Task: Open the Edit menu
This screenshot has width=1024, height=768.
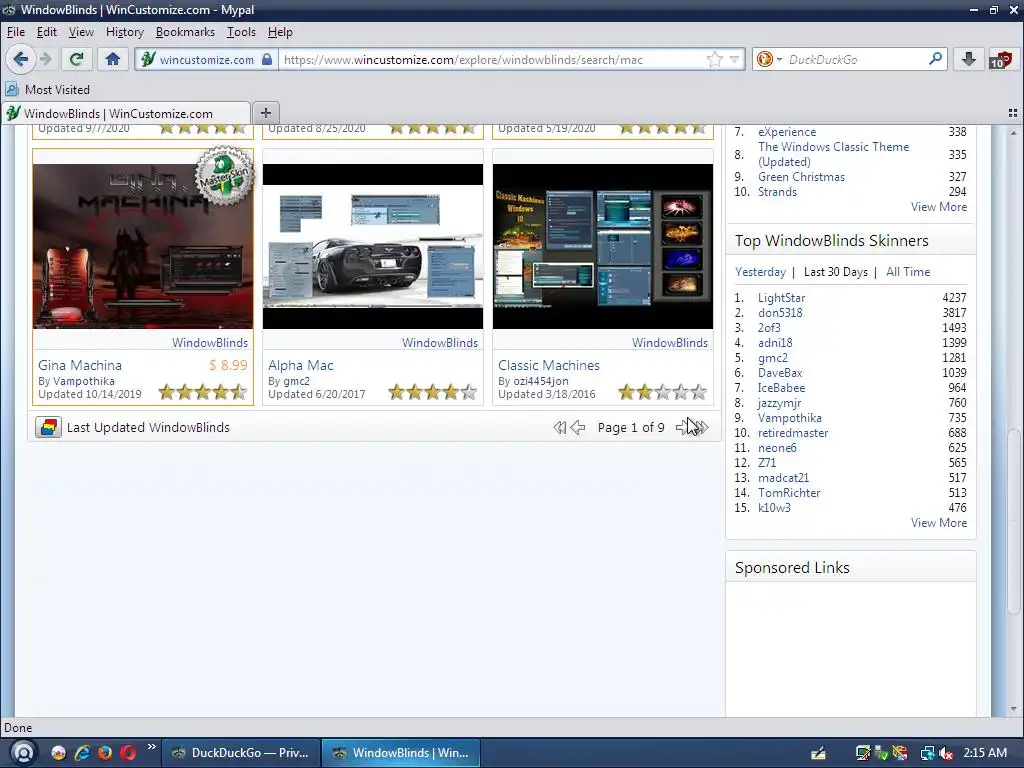Action: (x=46, y=32)
